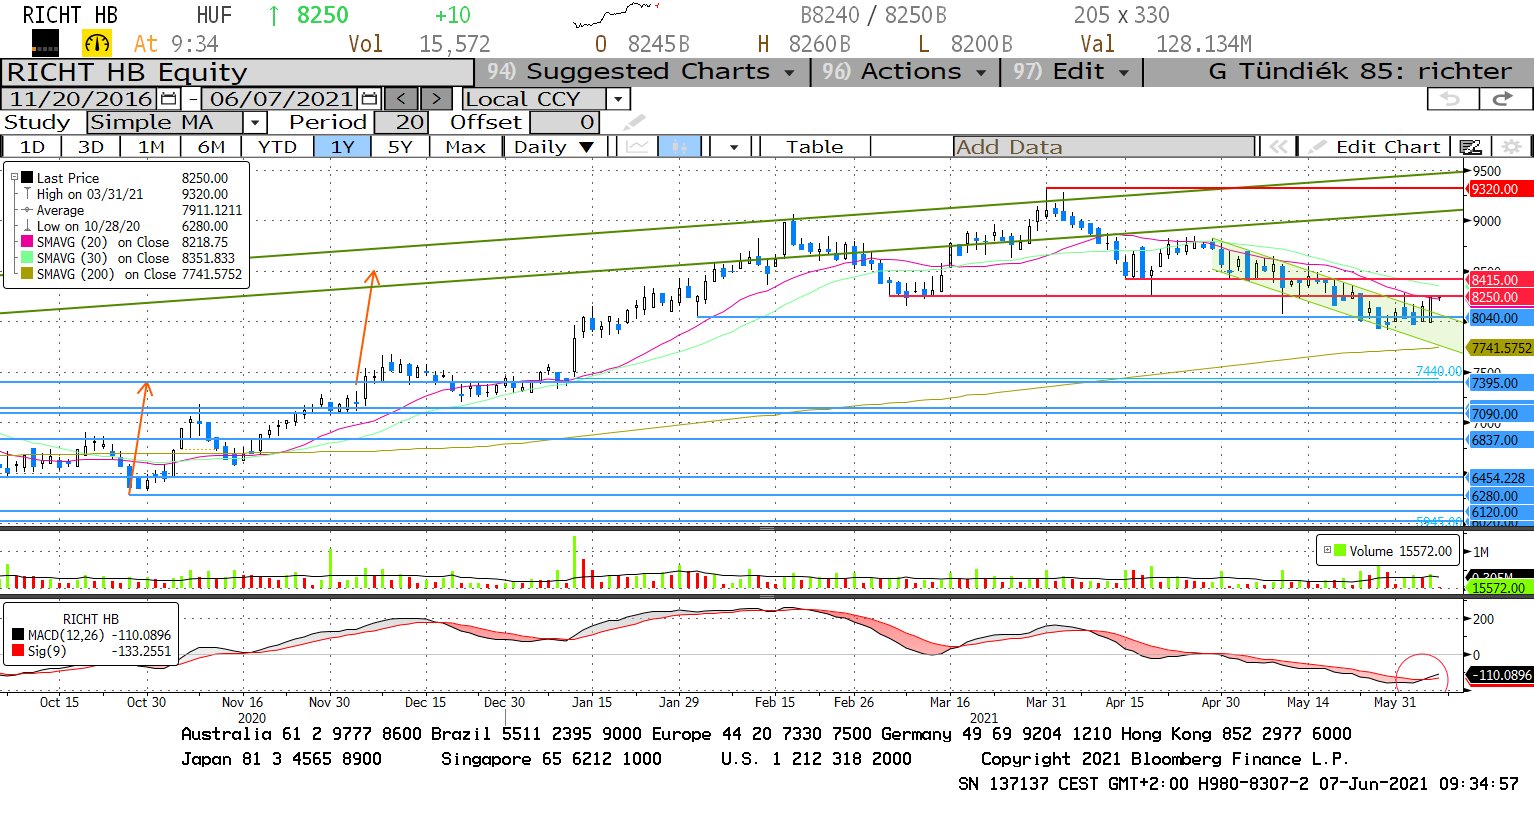Click the Offset value field

[565, 123]
